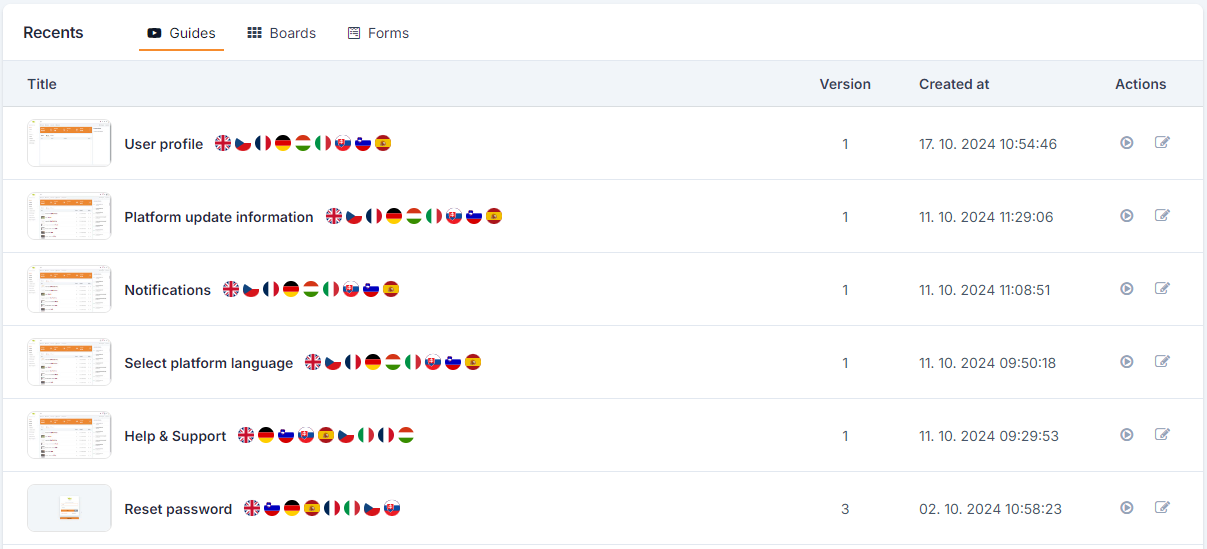Select Hungarian flag on Help & Support row
Screen dimensions: 1207x549
406,435
